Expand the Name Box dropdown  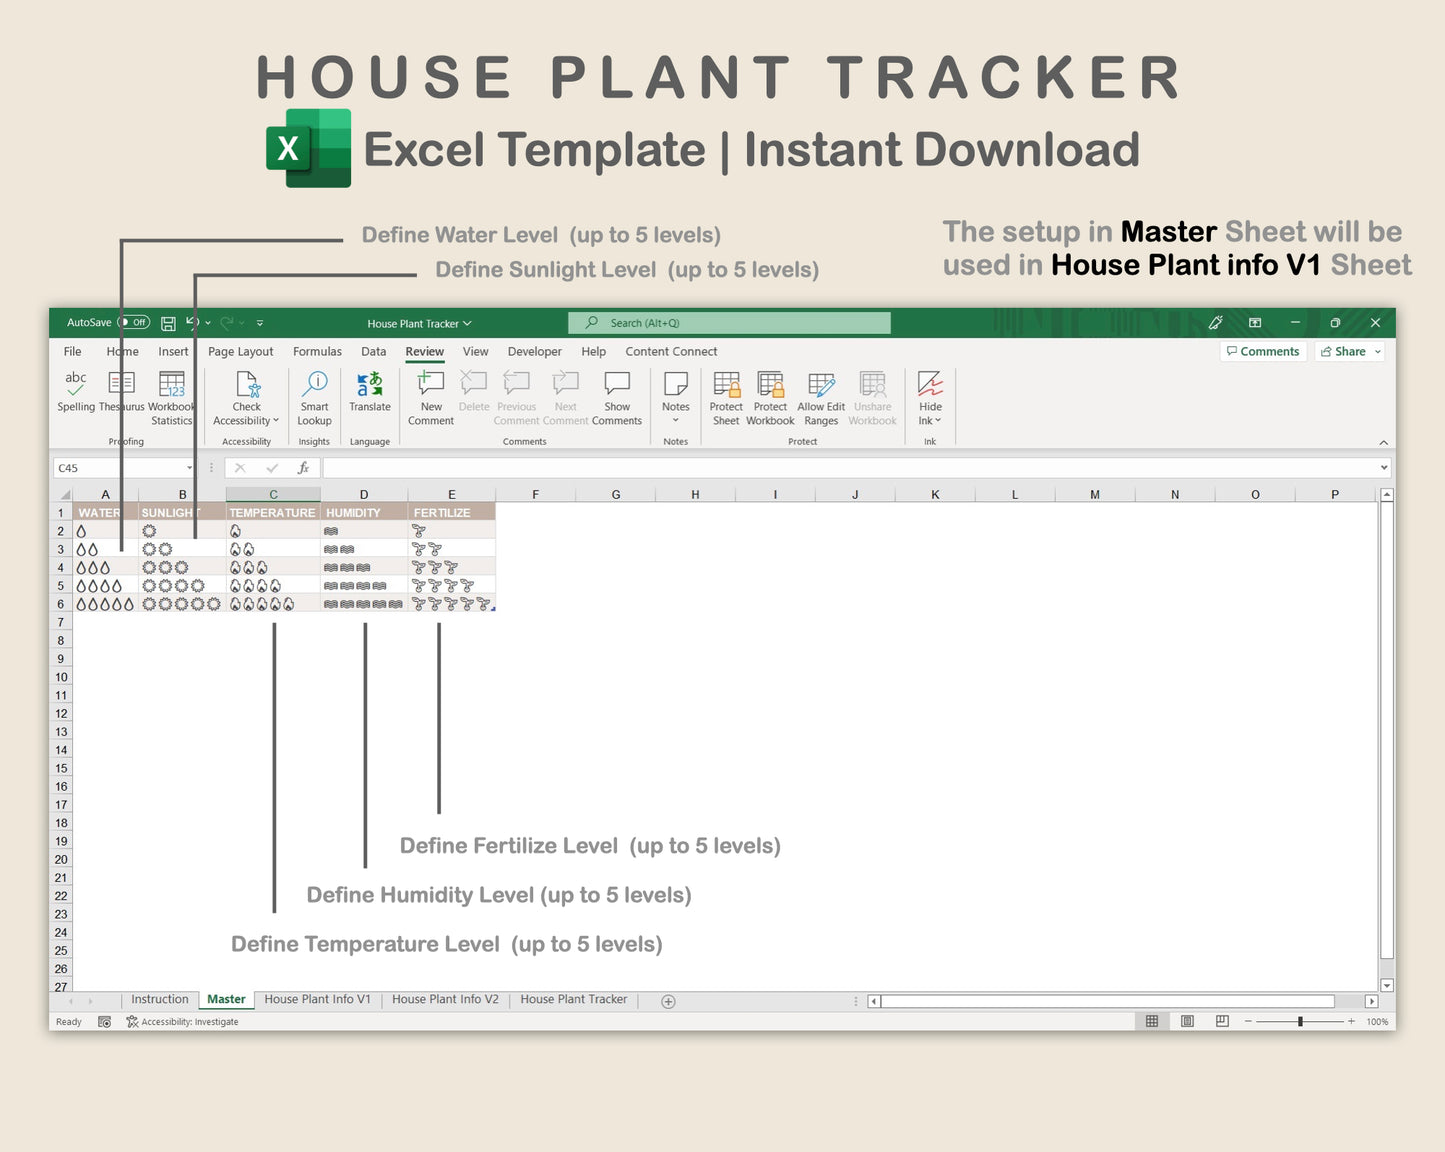[189, 468]
